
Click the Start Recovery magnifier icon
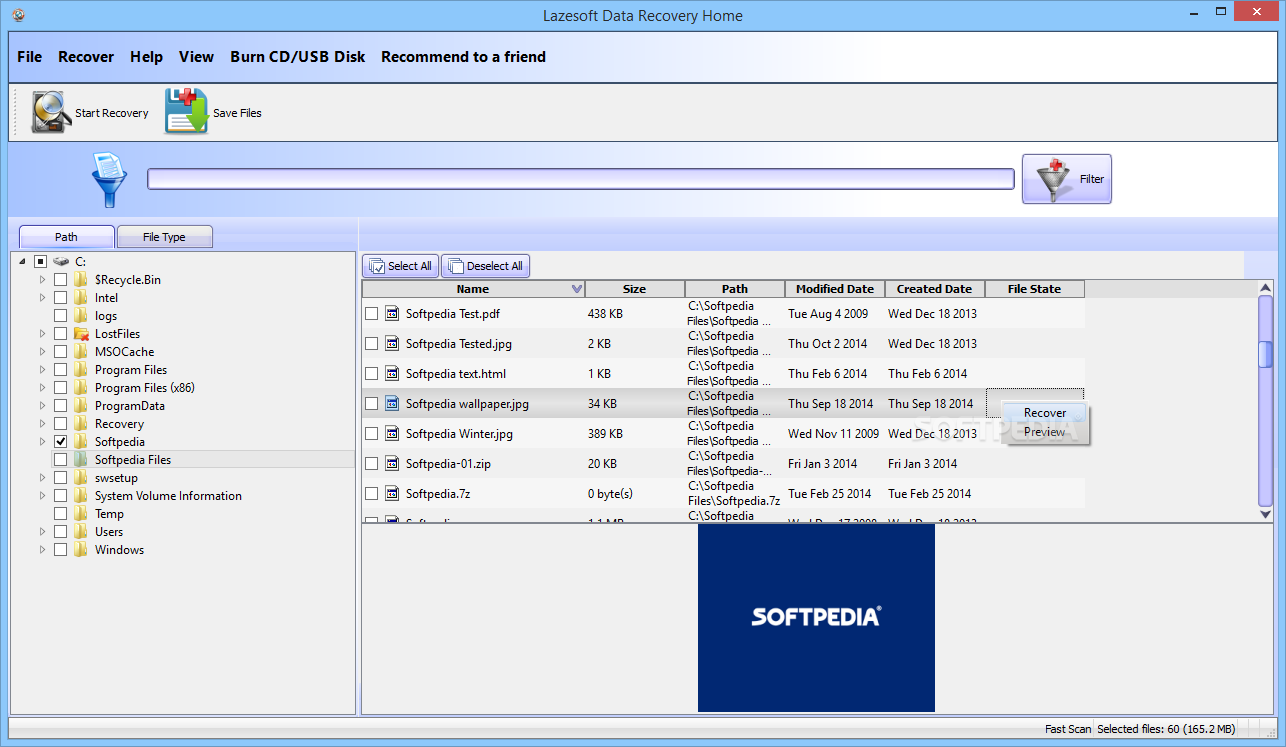point(52,112)
